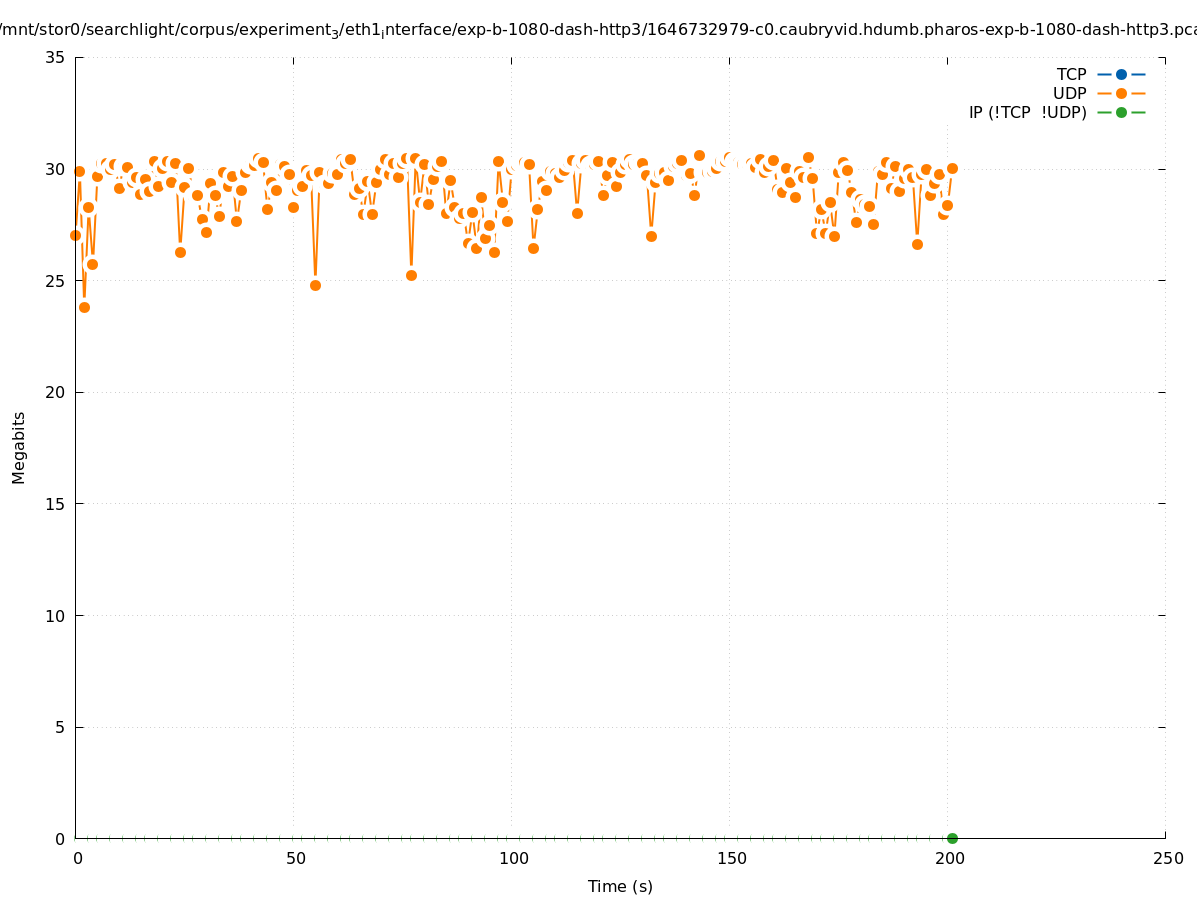This screenshot has height=900, width=1197.
Task: Click the 35 tick label on y-axis
Action: click(x=55, y=57)
